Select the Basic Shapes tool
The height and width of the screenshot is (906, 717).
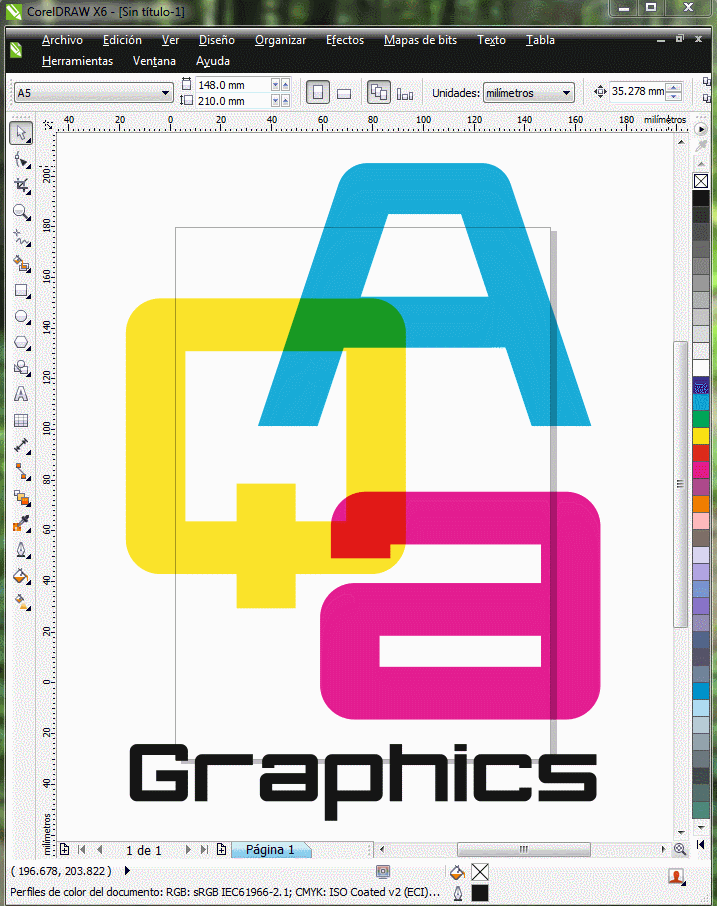21,368
